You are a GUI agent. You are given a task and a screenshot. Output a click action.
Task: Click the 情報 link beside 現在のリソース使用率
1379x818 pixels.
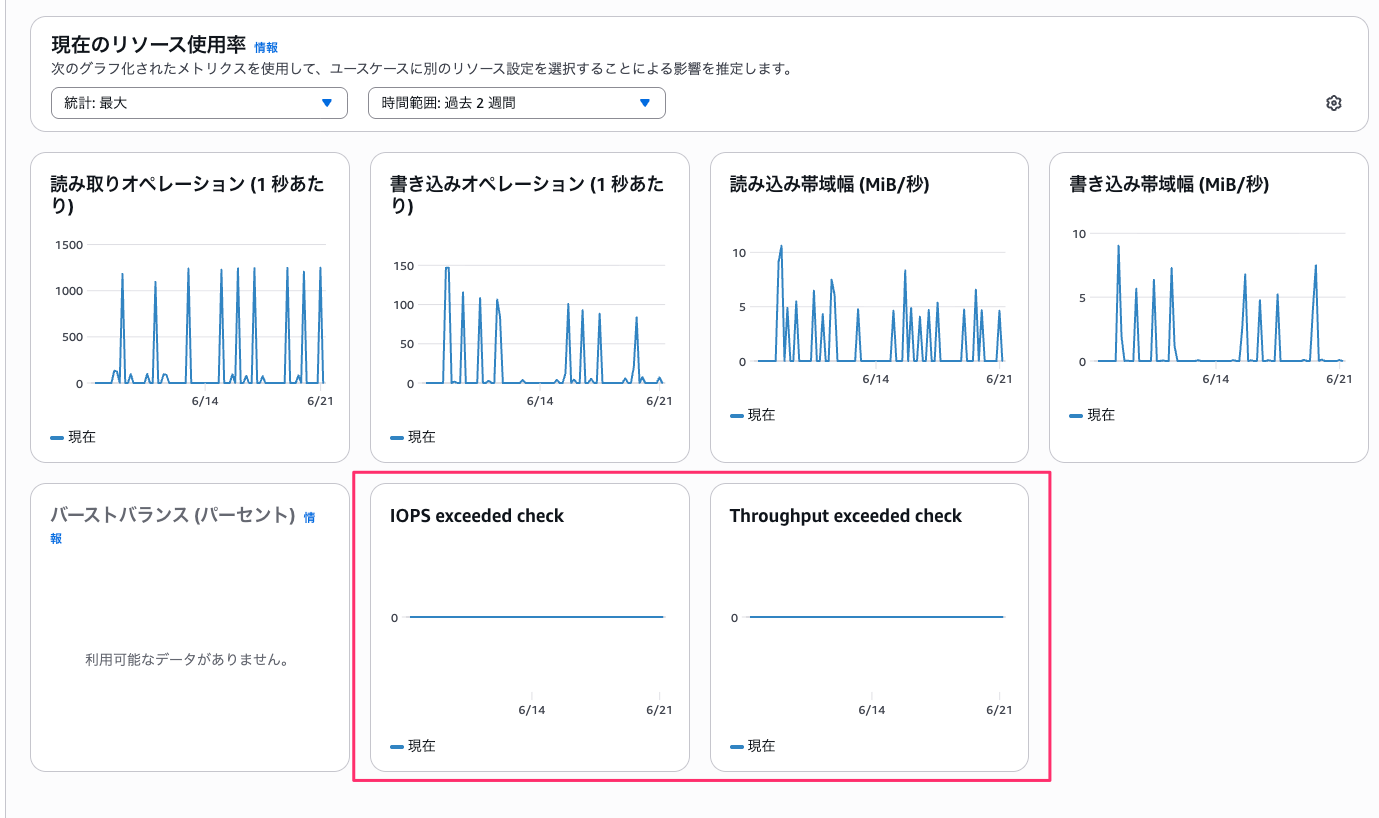click(x=266, y=47)
